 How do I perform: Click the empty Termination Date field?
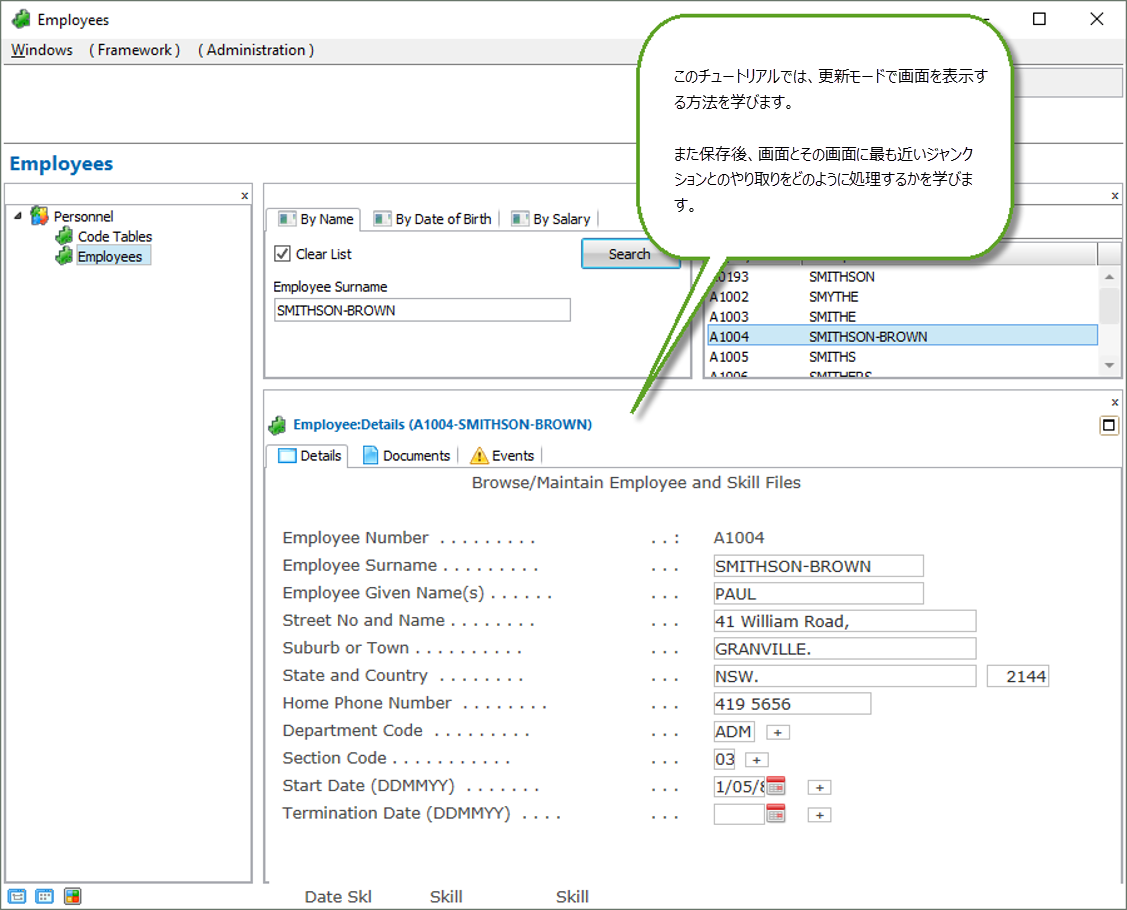740,814
